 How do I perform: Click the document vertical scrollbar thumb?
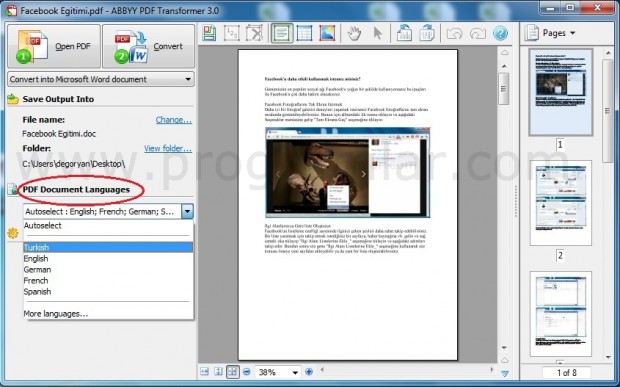click(504, 89)
